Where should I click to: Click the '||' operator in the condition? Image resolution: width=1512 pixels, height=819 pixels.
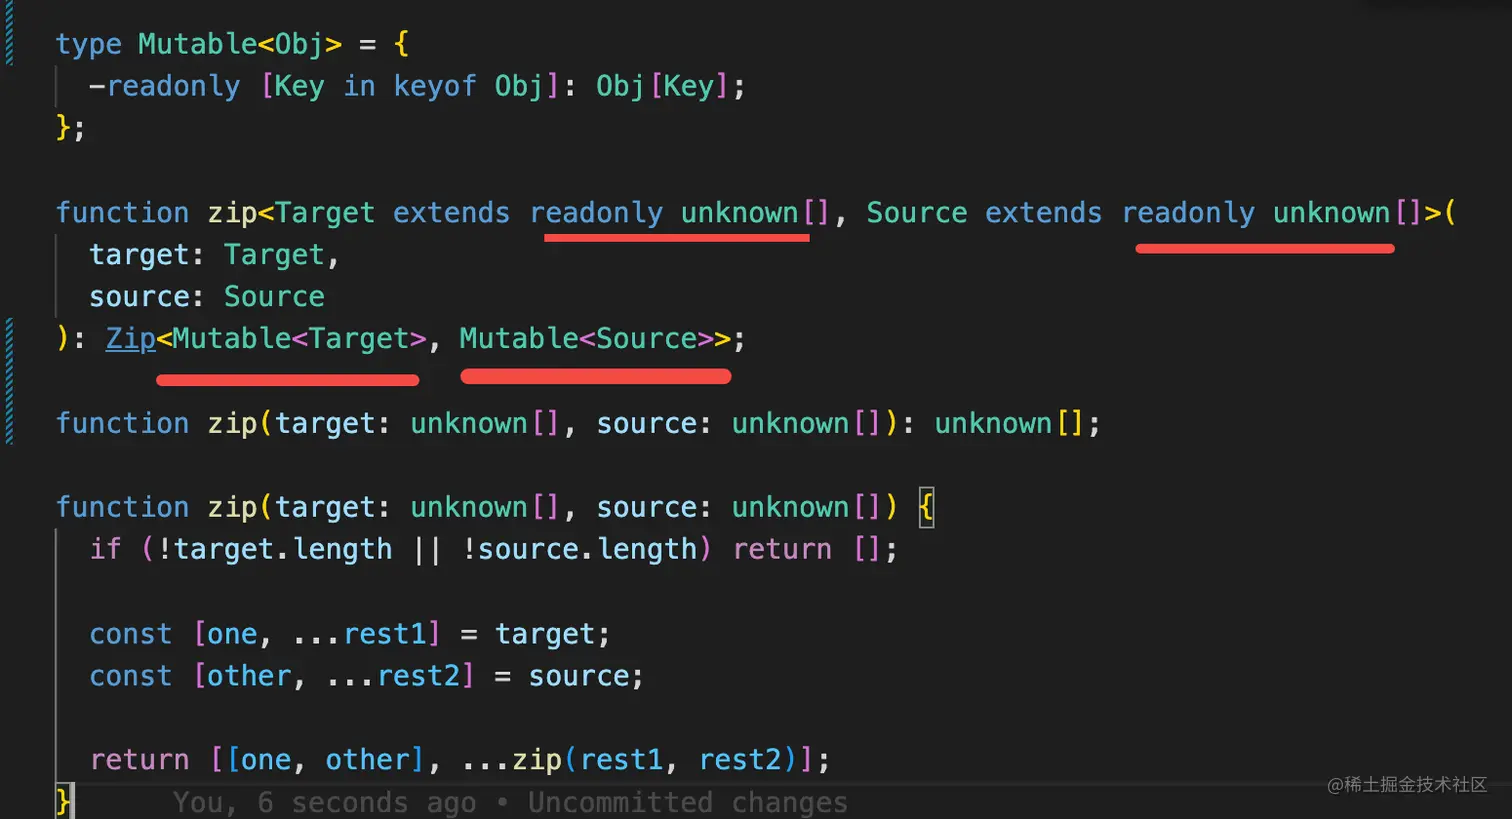click(x=427, y=550)
